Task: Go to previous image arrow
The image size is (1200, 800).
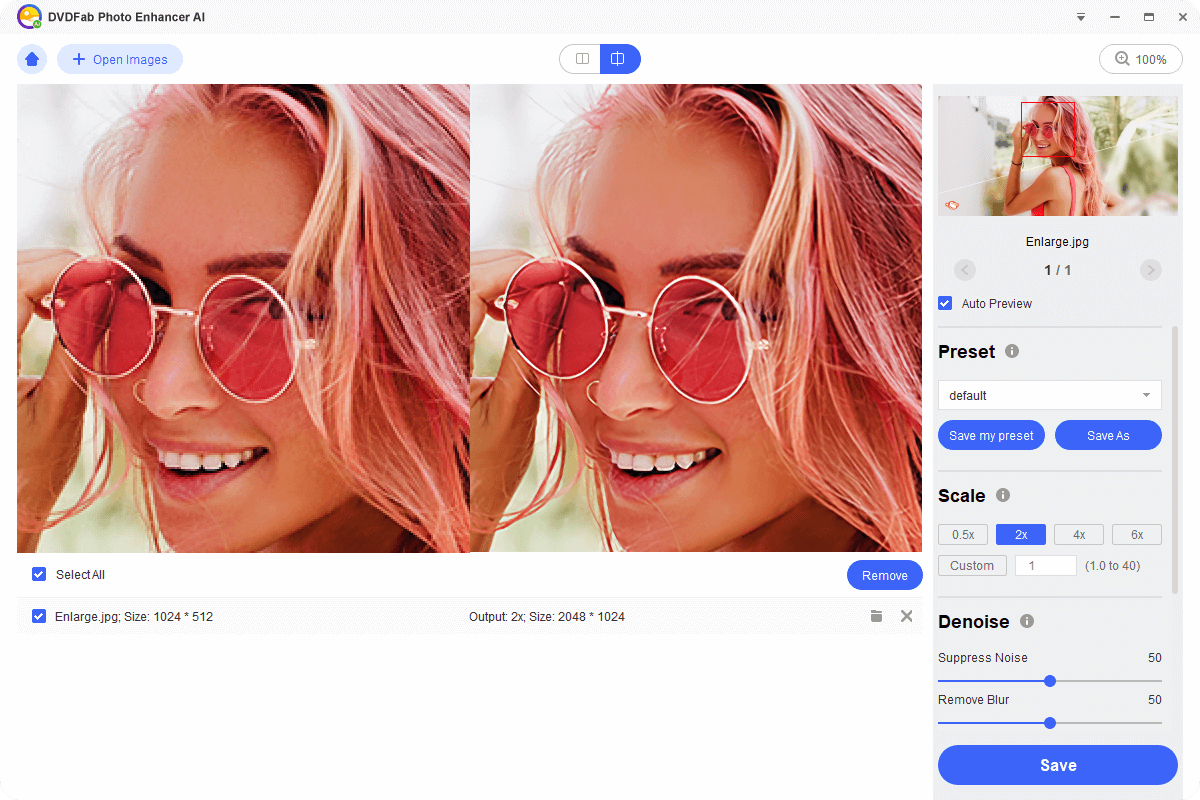Action: 965,270
